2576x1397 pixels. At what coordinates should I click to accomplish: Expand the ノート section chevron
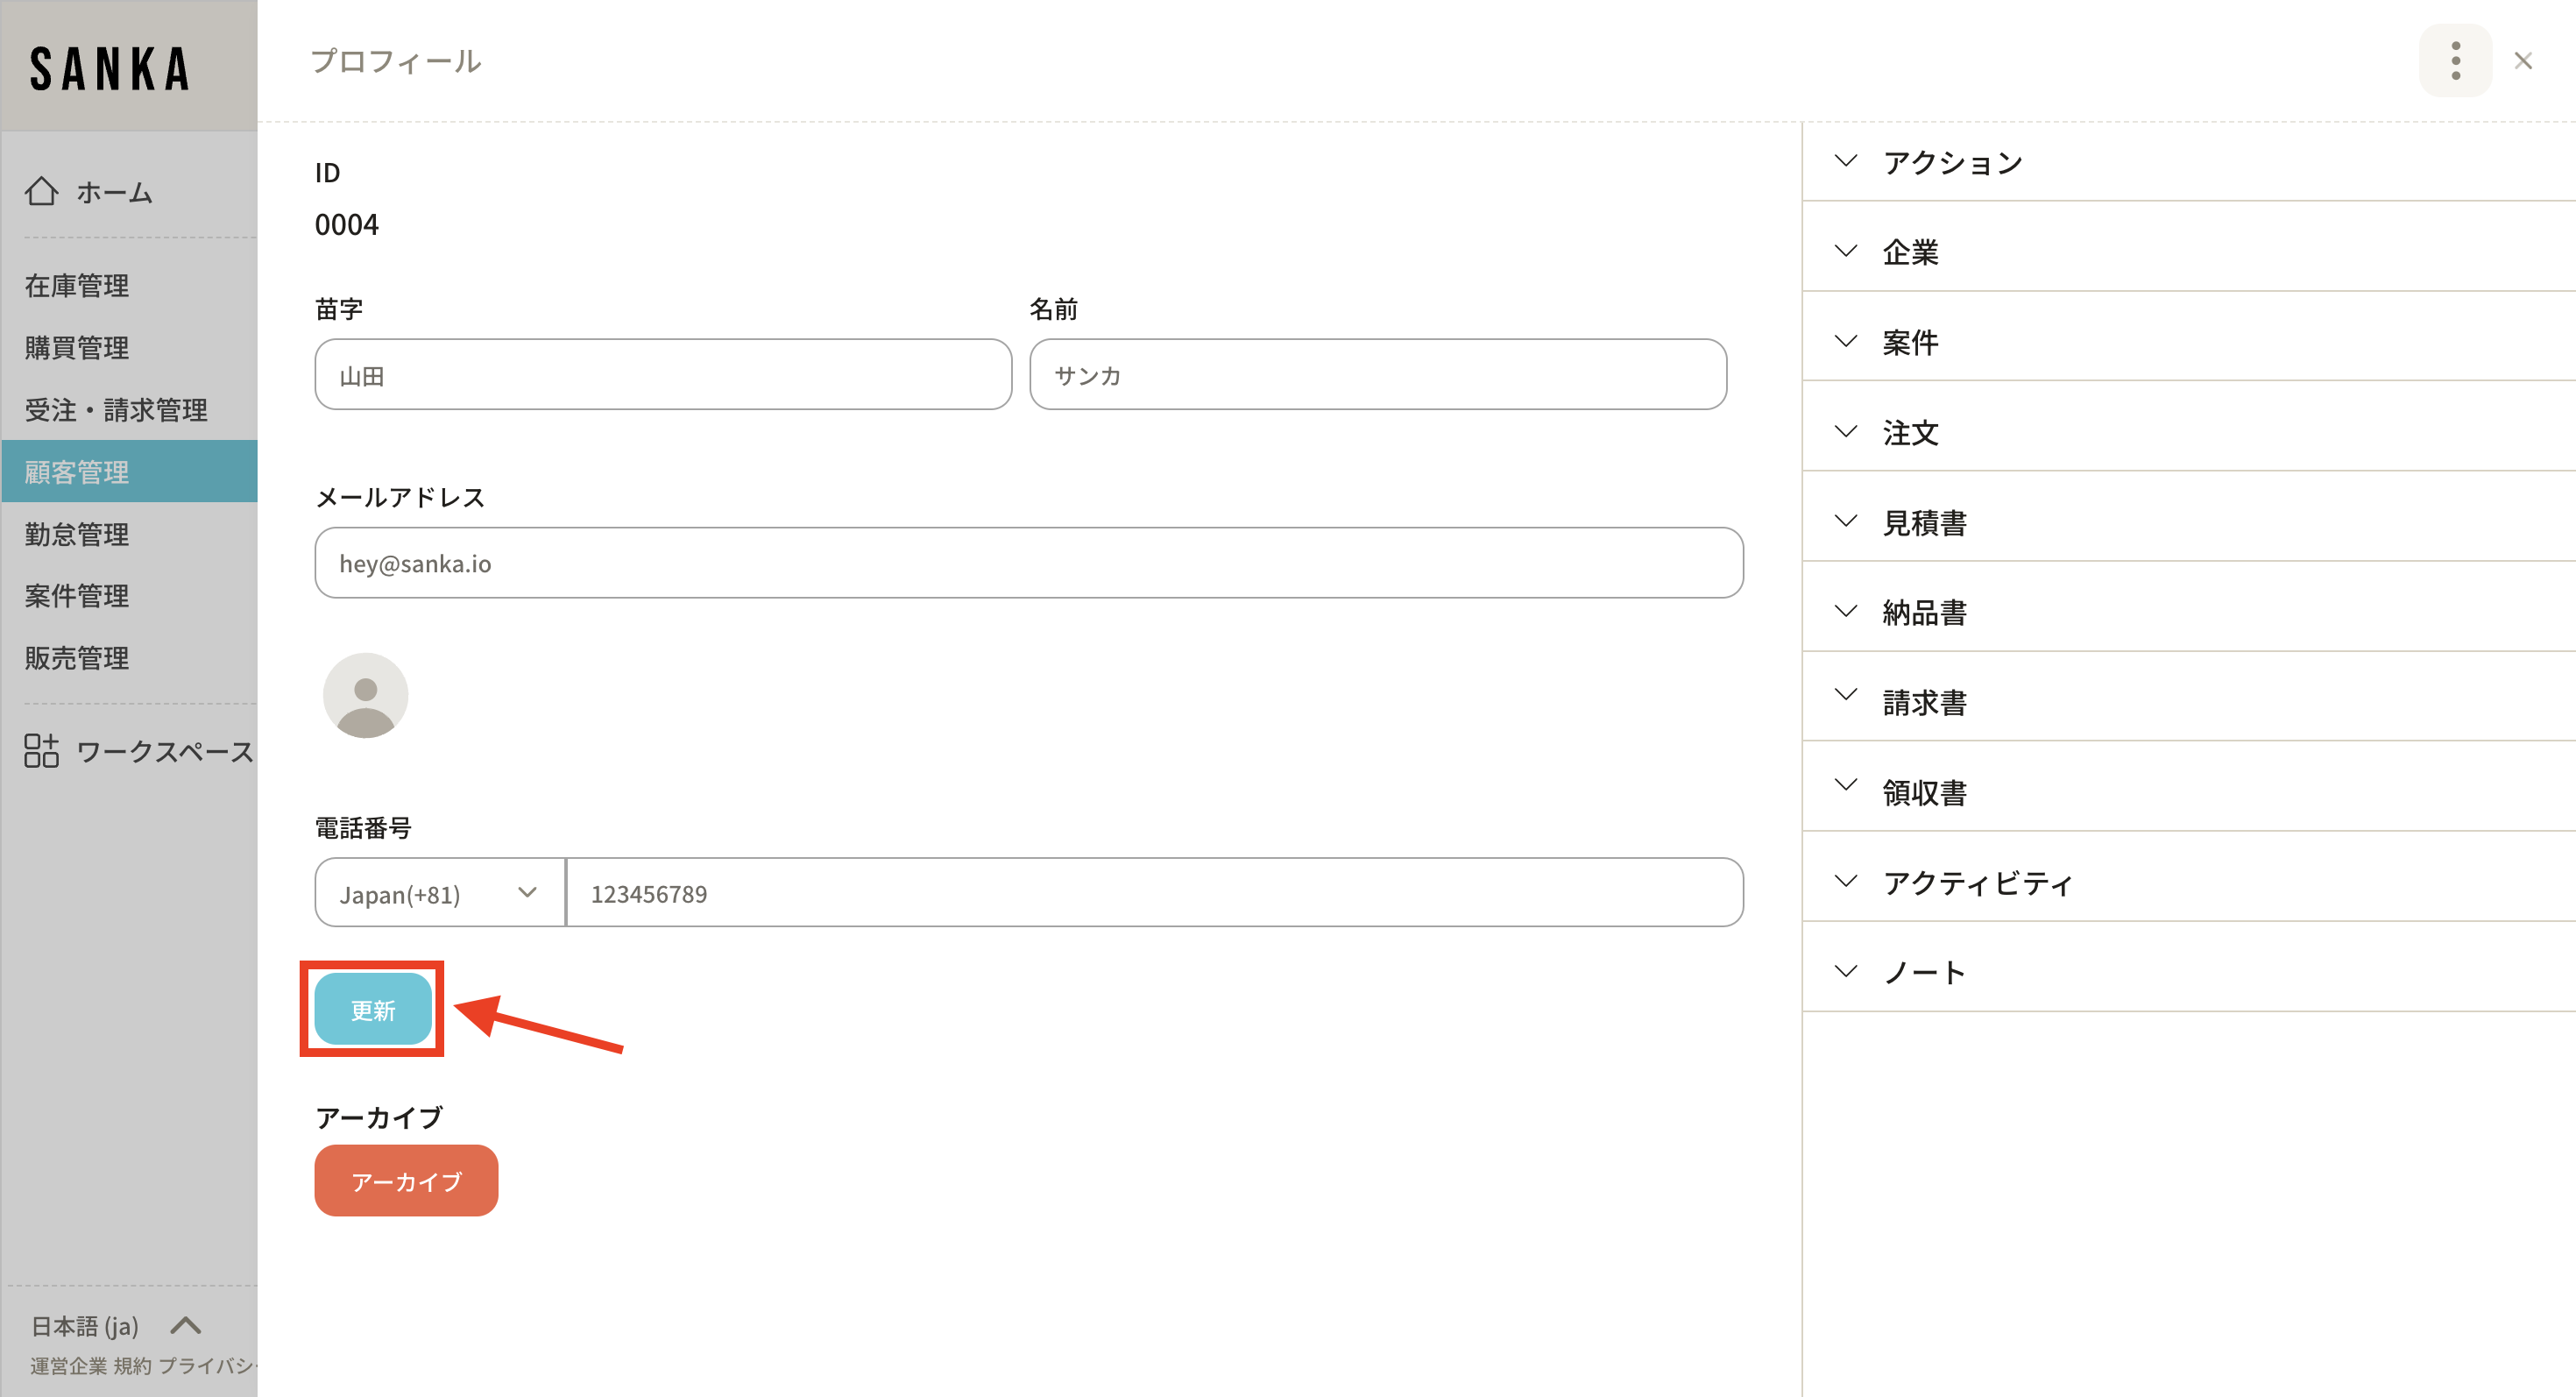pyautogui.click(x=1846, y=971)
